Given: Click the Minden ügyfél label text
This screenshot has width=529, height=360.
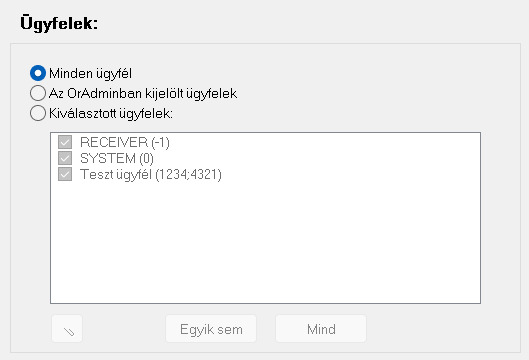Looking at the screenshot, I should (x=90, y=74).
